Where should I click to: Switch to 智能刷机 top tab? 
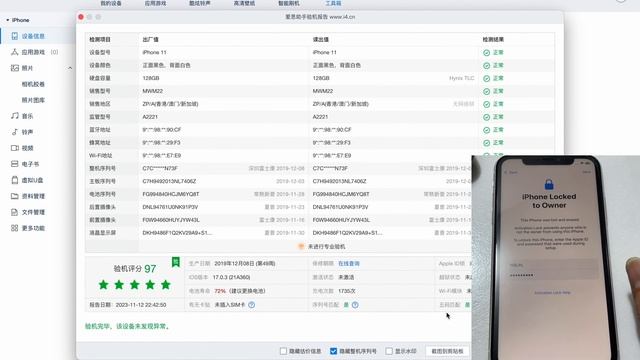click(x=289, y=3)
